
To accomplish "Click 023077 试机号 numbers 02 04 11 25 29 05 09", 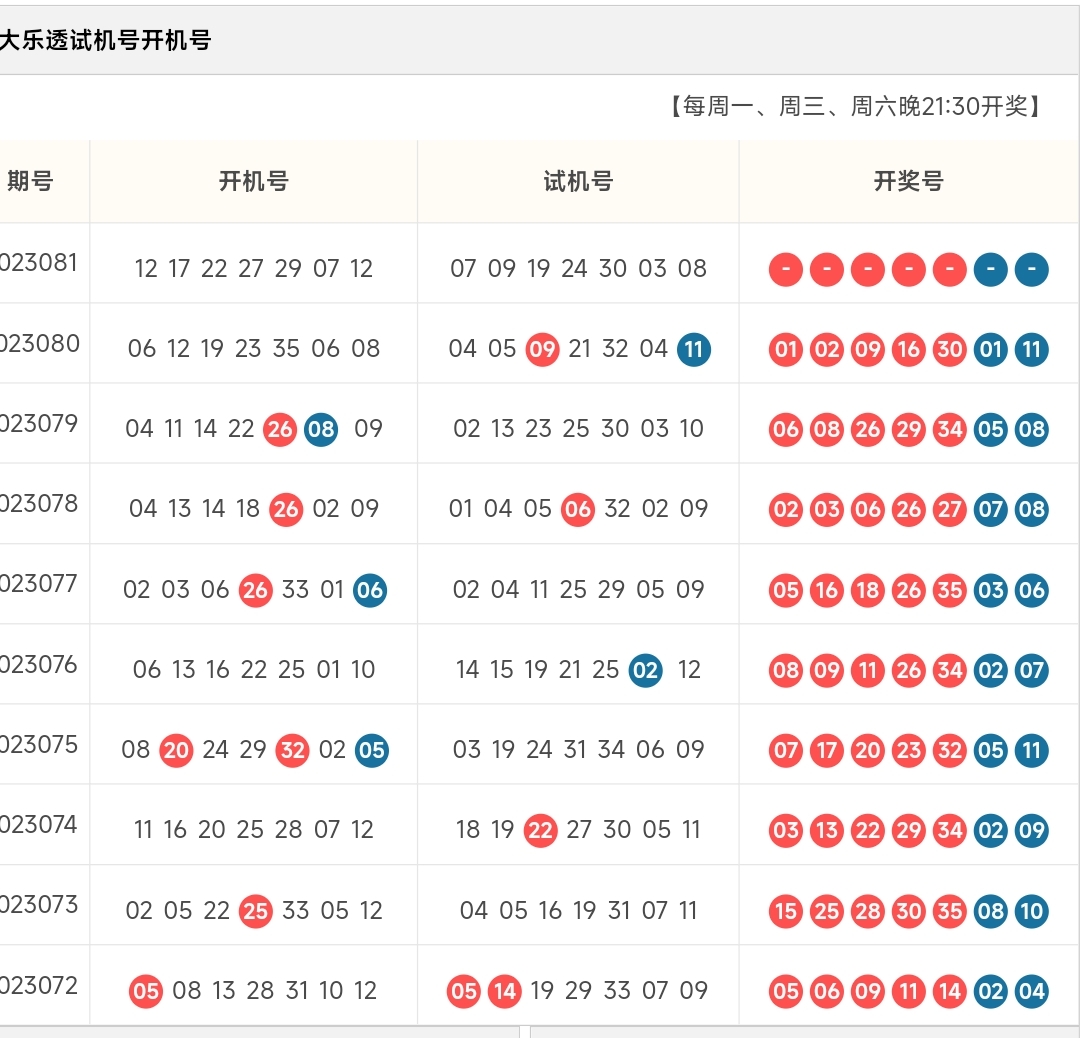I will [579, 590].
